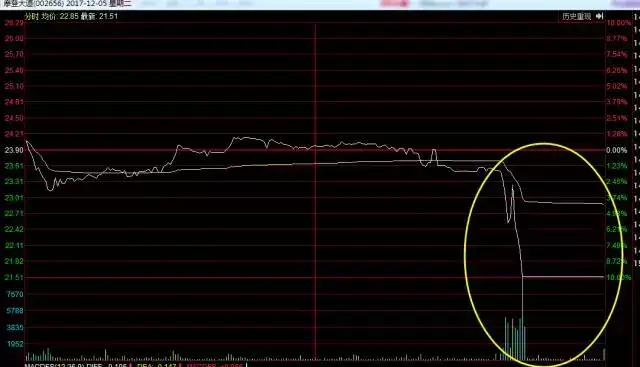The image size is (640, 367).
Task: Click the 26.29 top price axis label
Action: pos(14,23)
